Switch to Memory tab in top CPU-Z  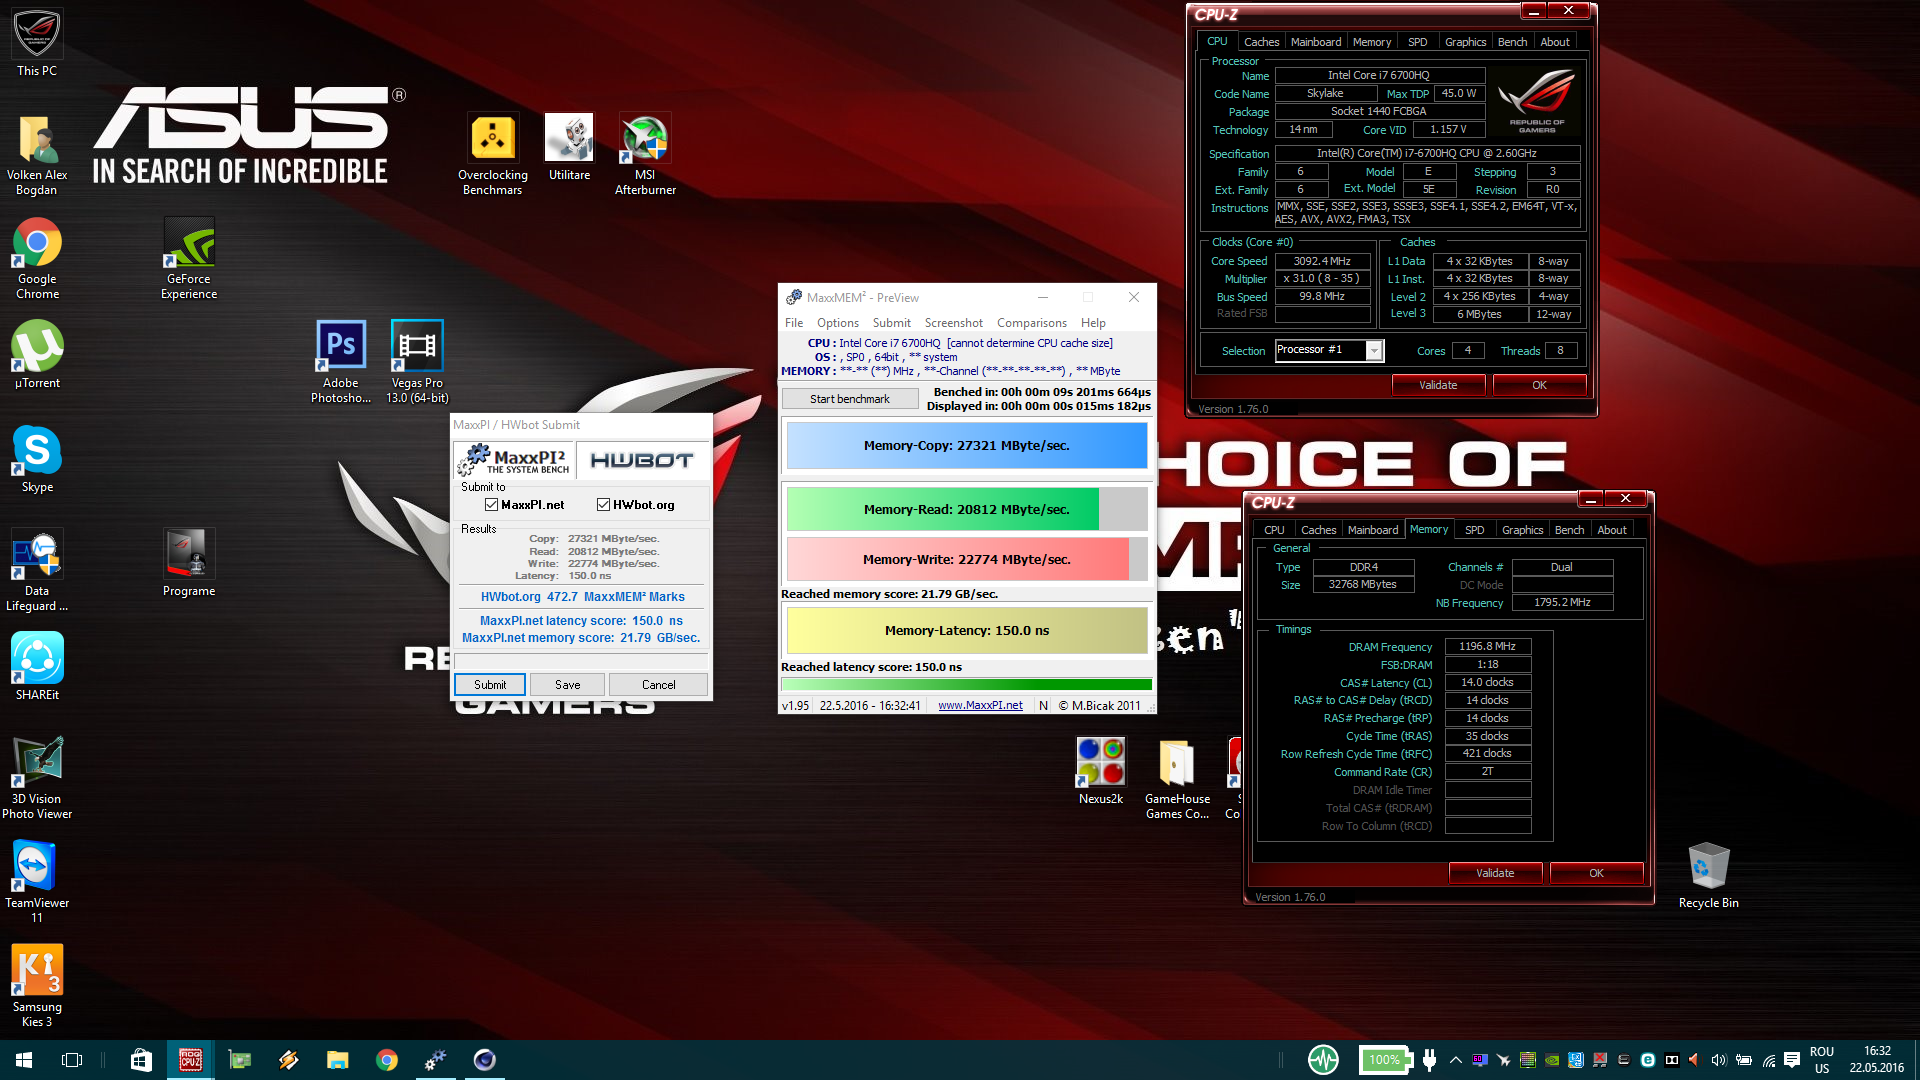point(1371,42)
